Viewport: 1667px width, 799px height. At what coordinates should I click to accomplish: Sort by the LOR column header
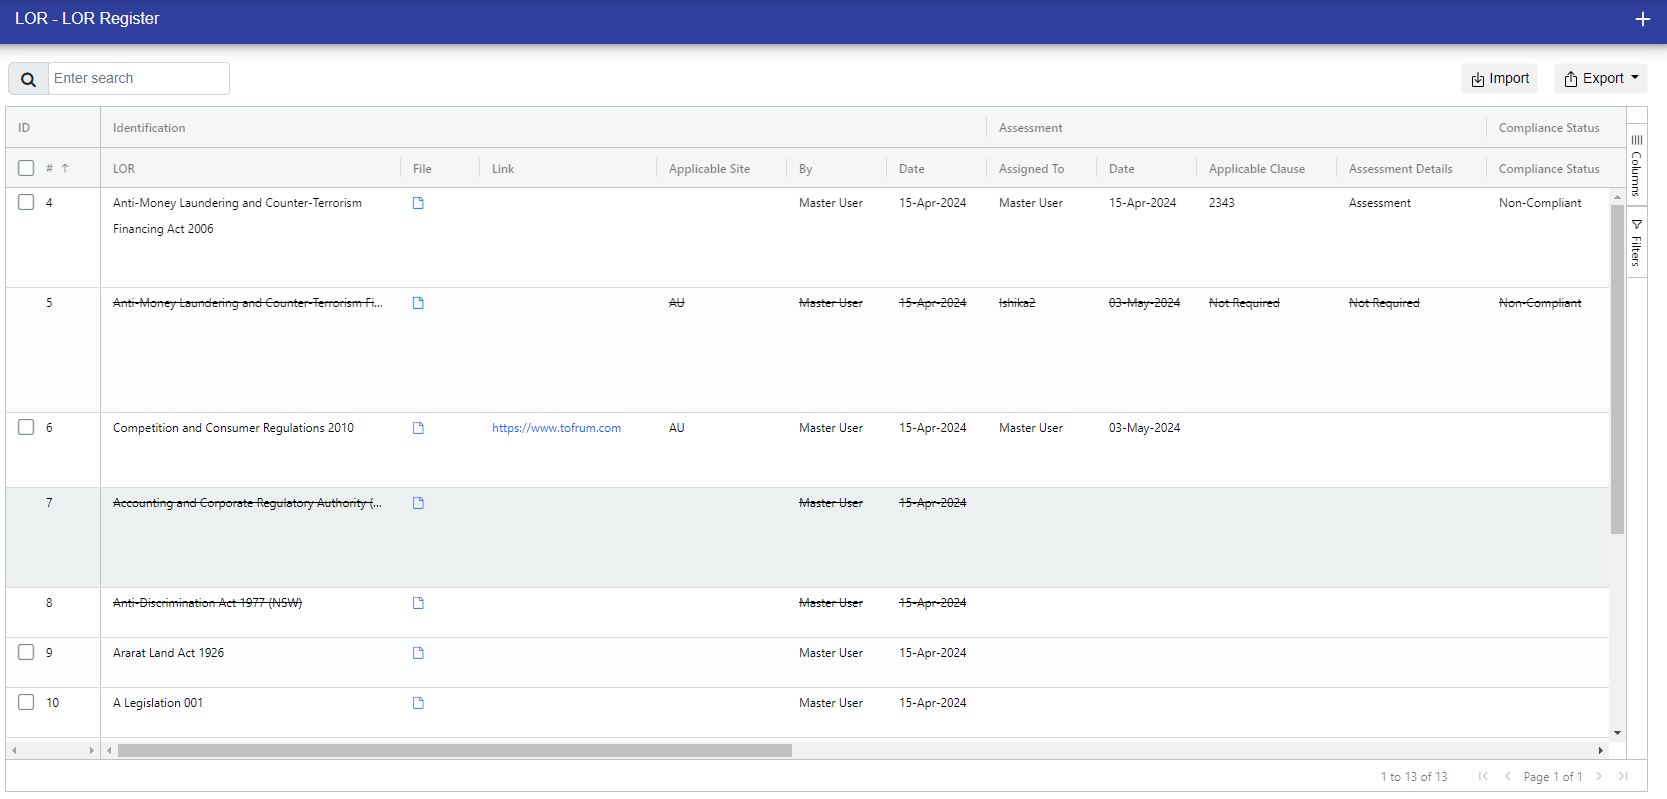coord(124,169)
